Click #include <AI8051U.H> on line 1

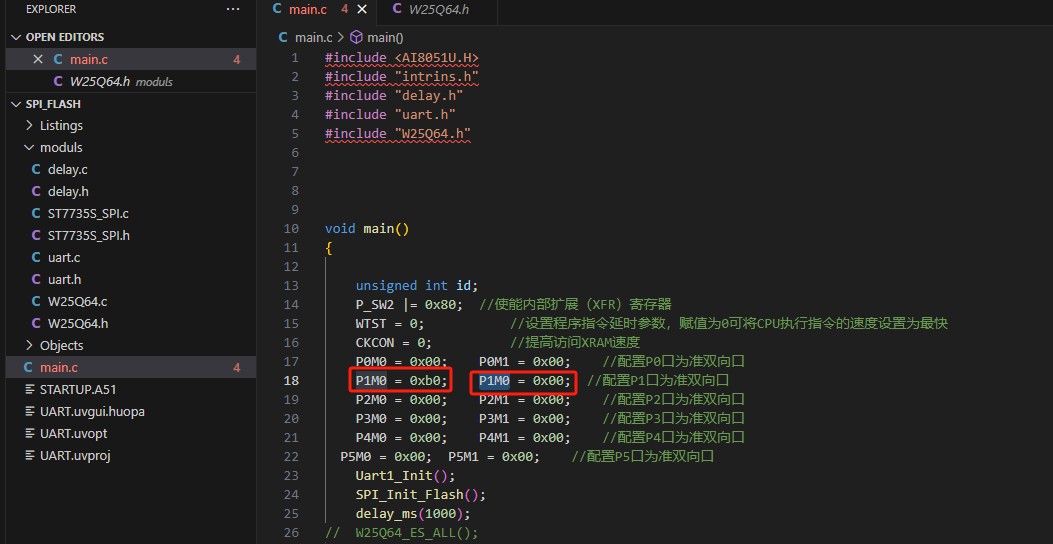click(402, 58)
